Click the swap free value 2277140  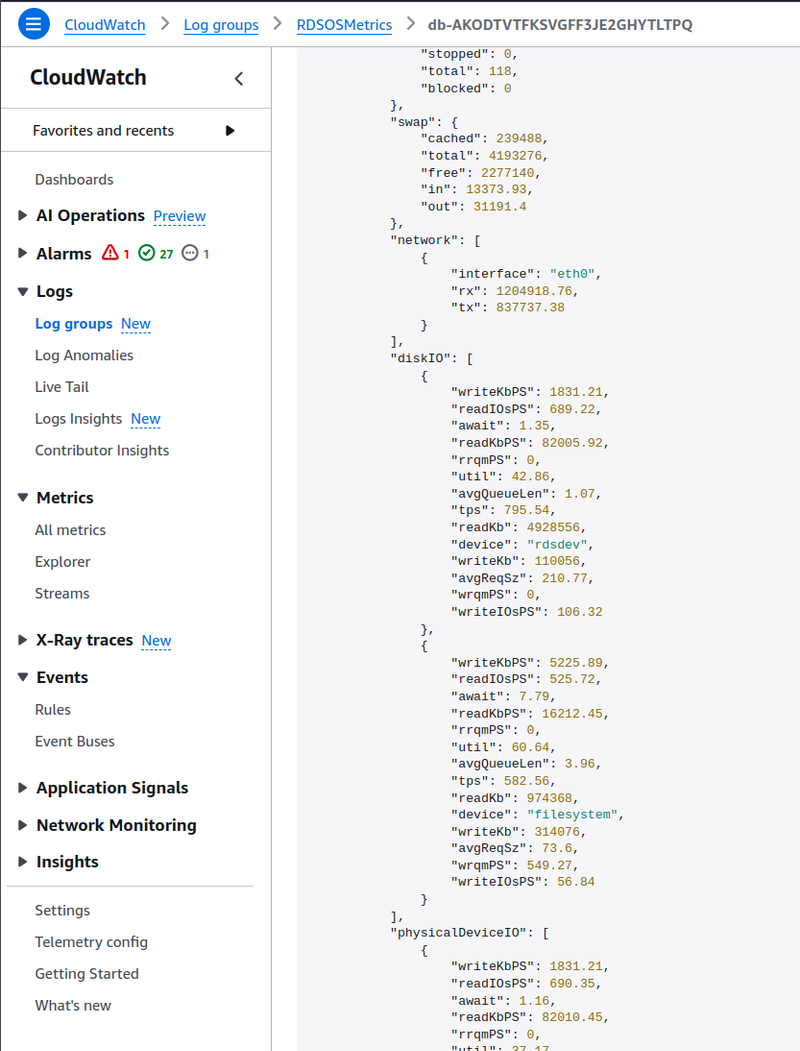508,173
